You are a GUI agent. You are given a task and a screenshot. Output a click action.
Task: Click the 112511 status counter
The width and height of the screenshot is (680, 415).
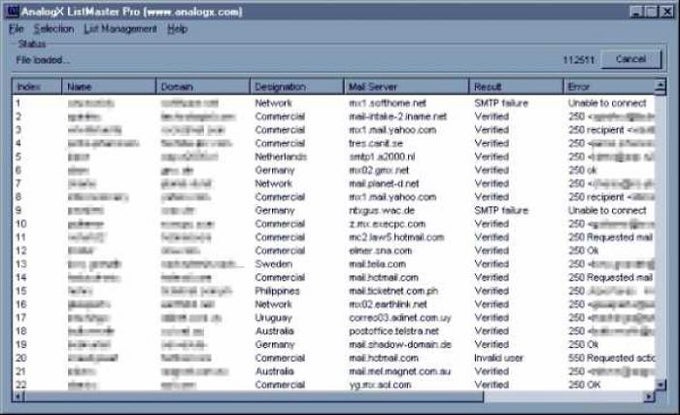(x=579, y=60)
